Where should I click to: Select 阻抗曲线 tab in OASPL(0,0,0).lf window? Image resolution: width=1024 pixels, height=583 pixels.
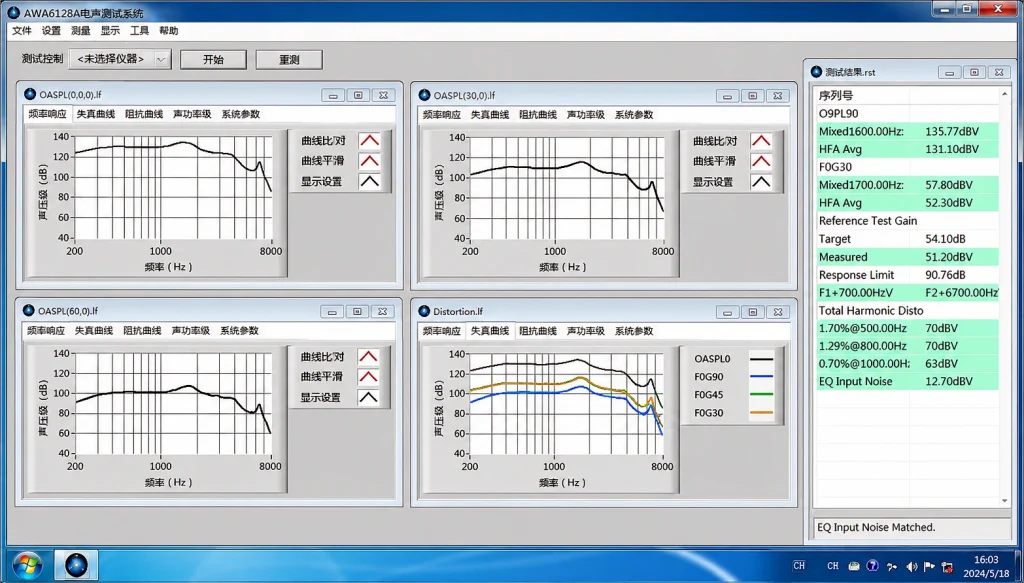[144, 114]
